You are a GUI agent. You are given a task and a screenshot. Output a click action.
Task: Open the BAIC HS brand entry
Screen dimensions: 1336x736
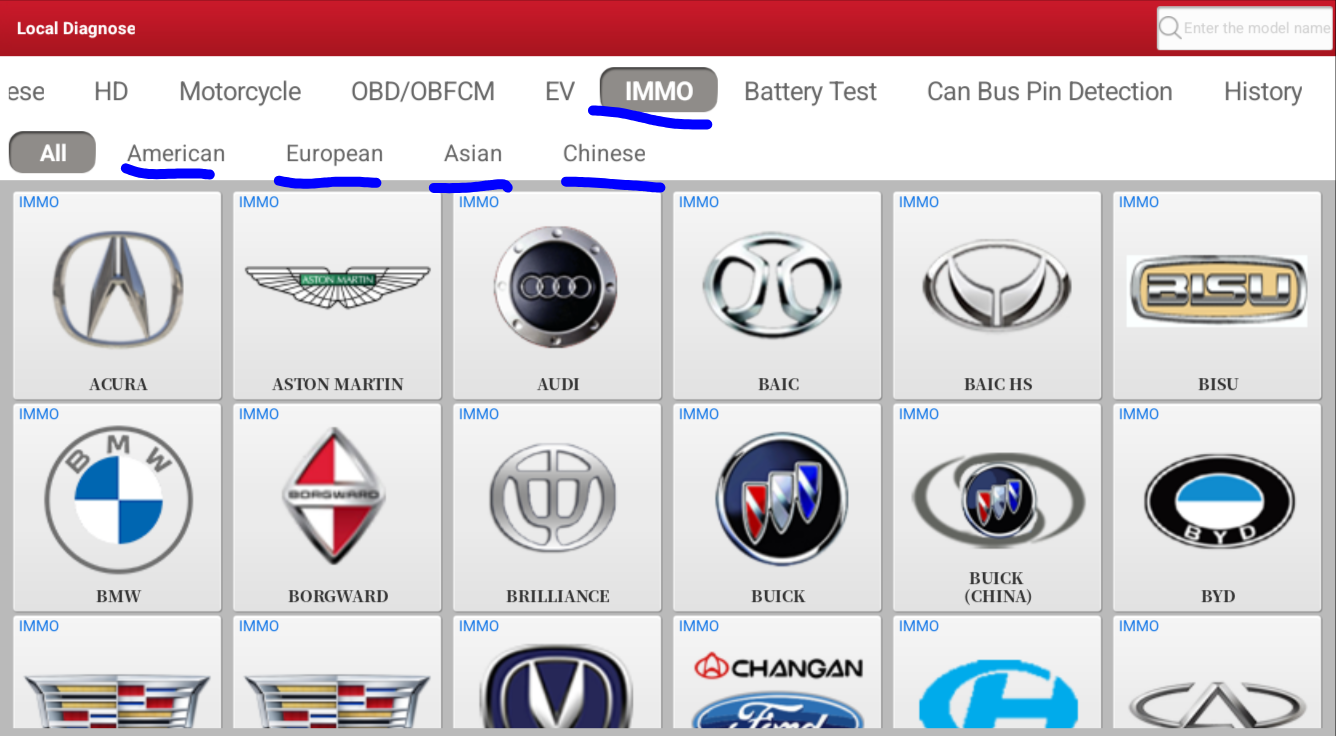[997, 295]
